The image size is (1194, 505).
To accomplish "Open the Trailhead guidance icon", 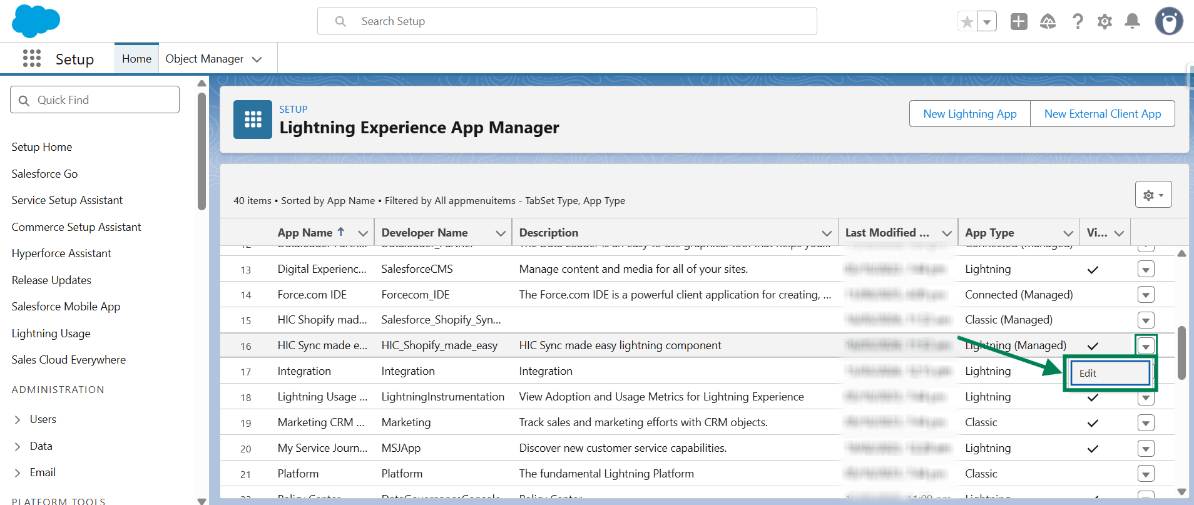I will pos(1048,22).
